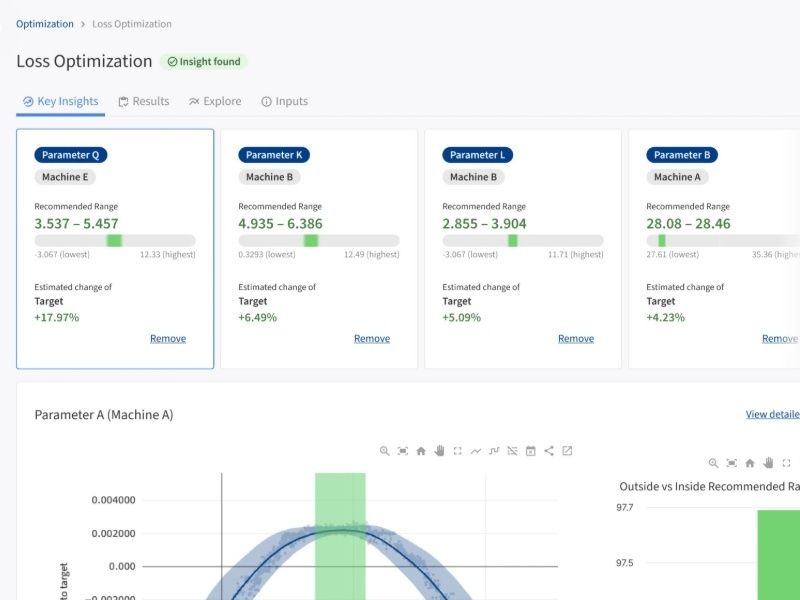Click the Parameter B recommended range bar
Viewport: 800px width, 600px height.
(723, 241)
